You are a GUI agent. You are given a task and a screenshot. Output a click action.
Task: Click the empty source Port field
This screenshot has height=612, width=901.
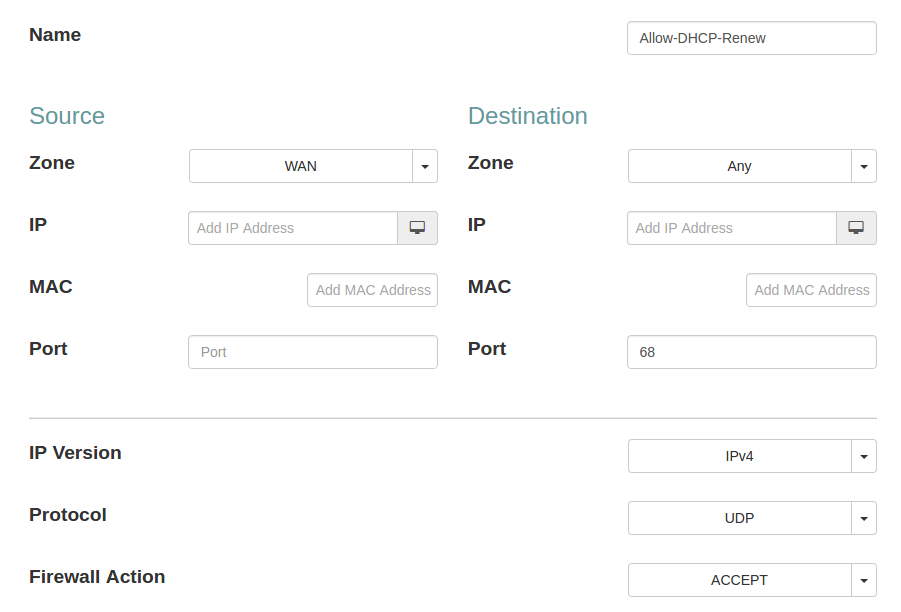pyautogui.click(x=312, y=352)
